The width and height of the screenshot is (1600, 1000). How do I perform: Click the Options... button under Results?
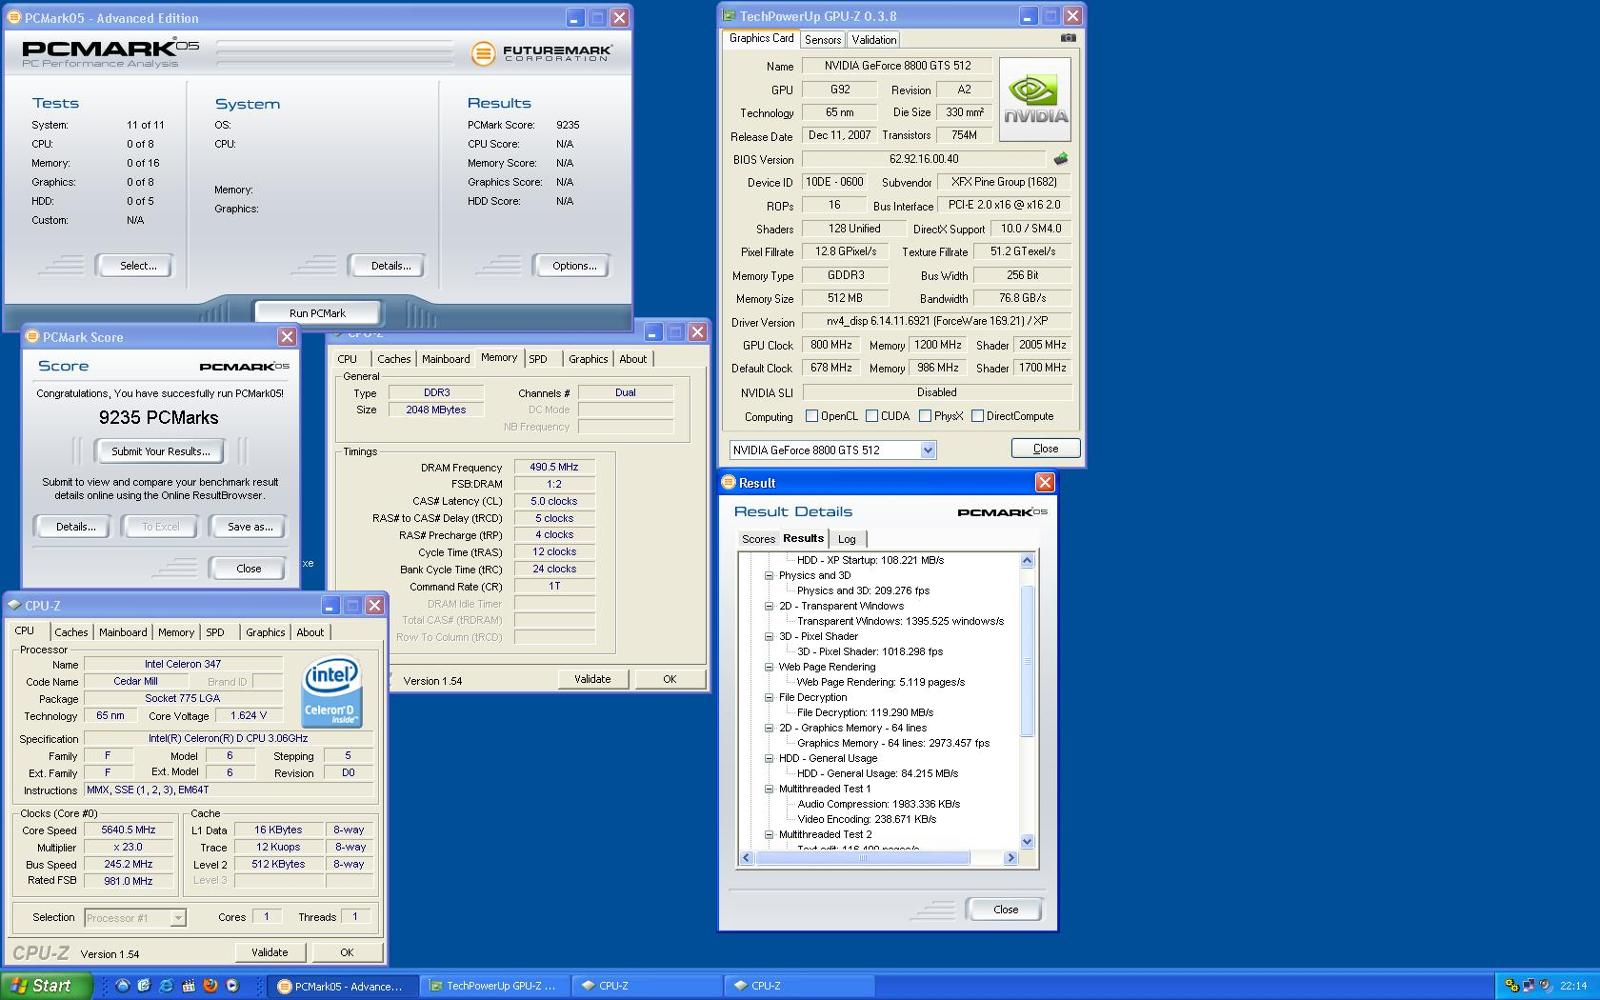574,266
